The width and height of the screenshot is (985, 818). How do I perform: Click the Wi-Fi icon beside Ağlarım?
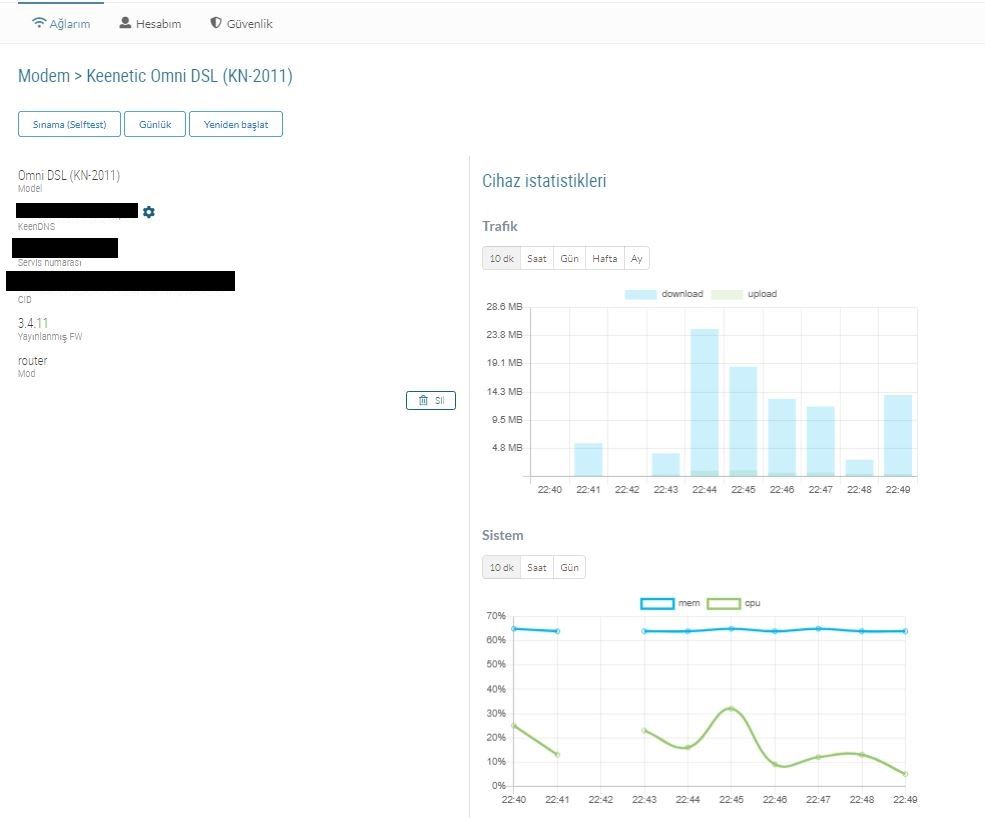(39, 23)
